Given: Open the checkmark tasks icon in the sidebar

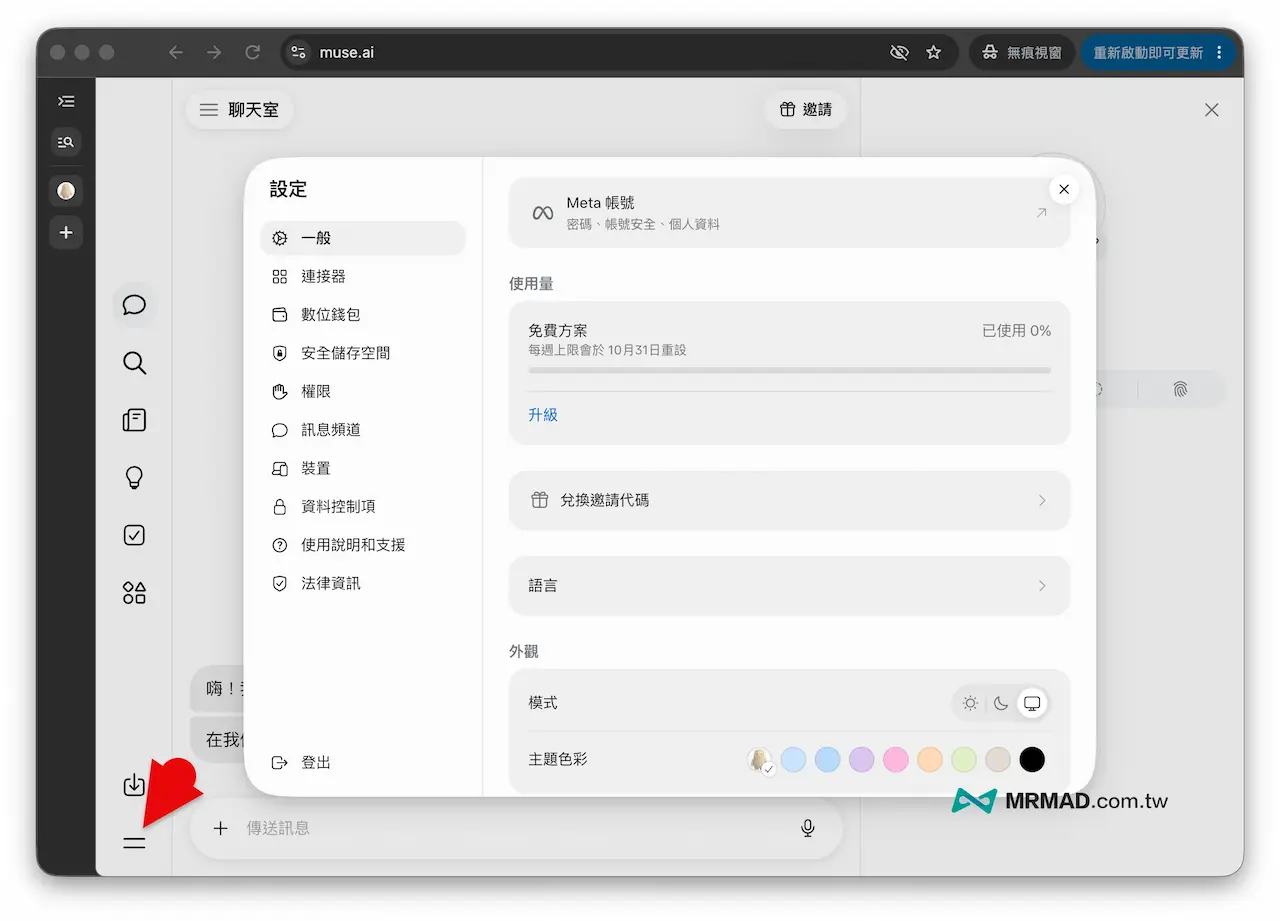Looking at the screenshot, I should (x=134, y=535).
